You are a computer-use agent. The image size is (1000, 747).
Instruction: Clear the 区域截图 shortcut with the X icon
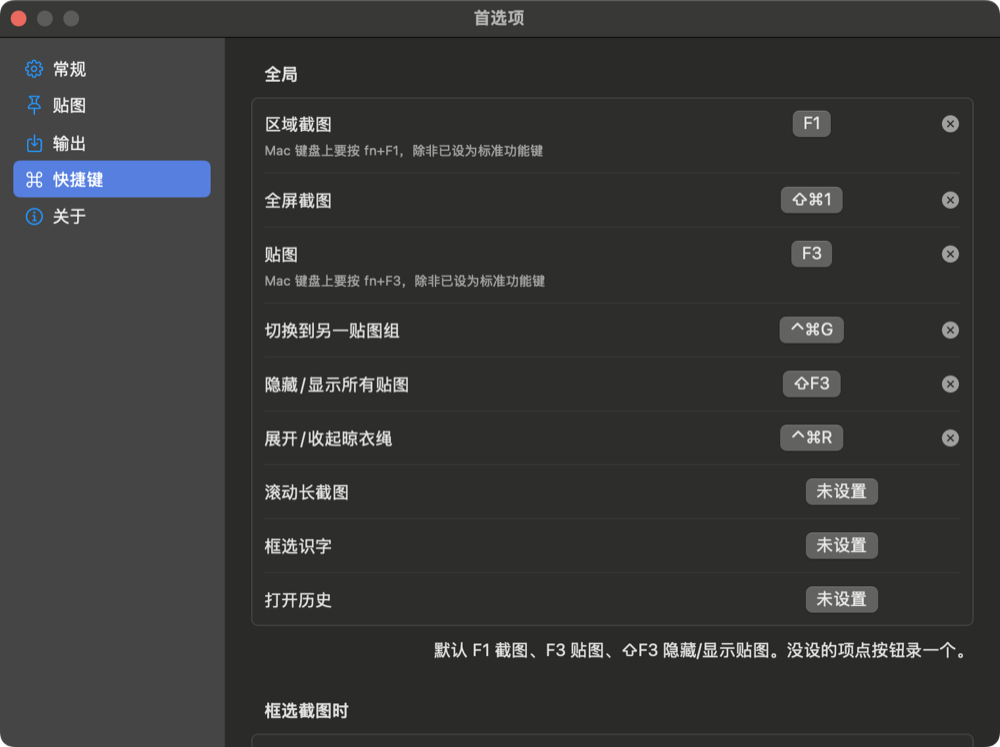pyautogui.click(x=950, y=124)
